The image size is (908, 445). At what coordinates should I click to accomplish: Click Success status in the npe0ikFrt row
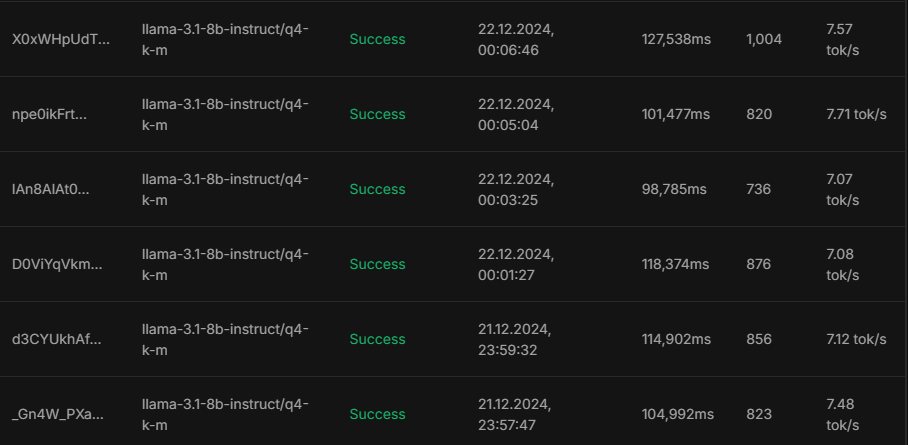377,114
